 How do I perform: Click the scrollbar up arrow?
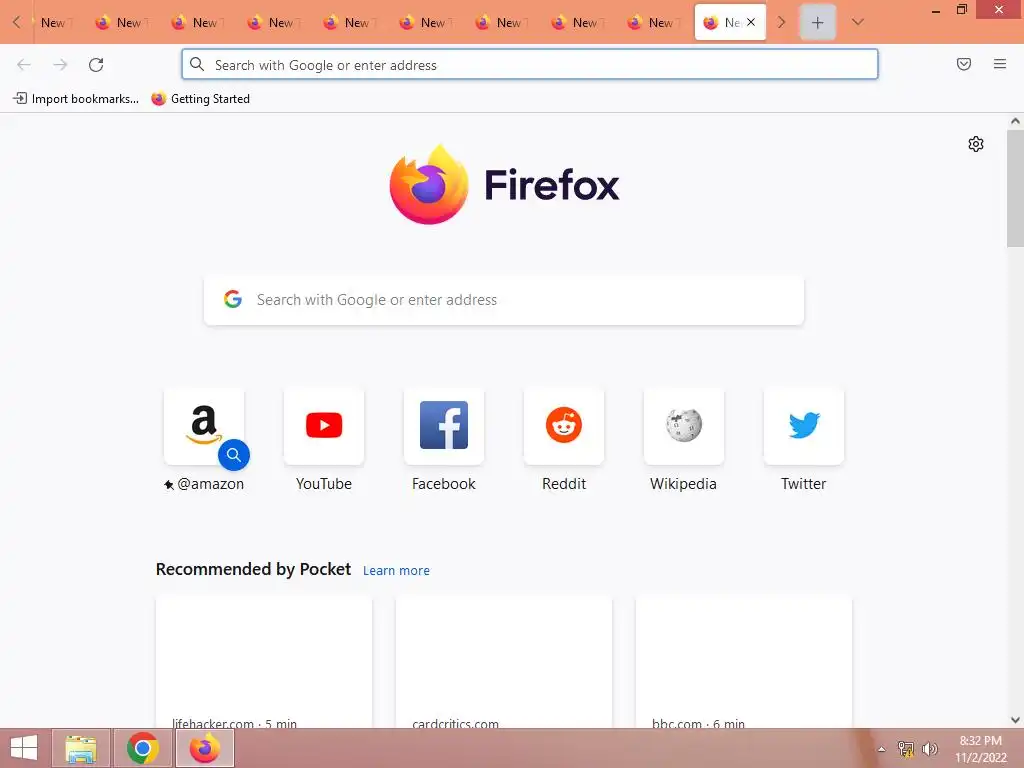[x=1015, y=121]
